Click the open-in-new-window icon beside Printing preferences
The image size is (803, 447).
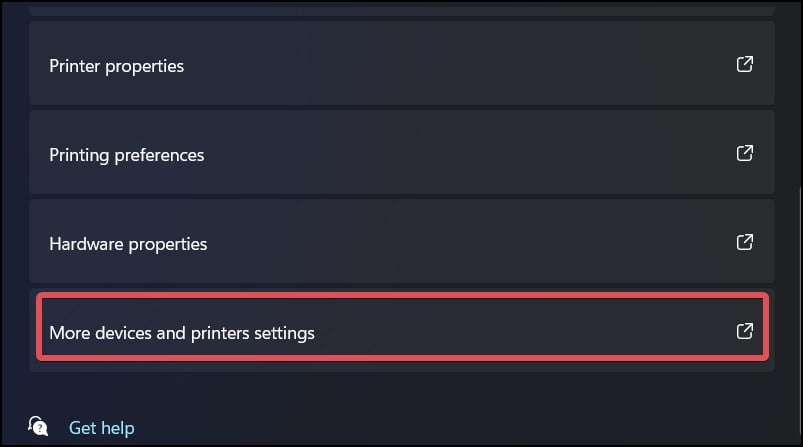[745, 153]
